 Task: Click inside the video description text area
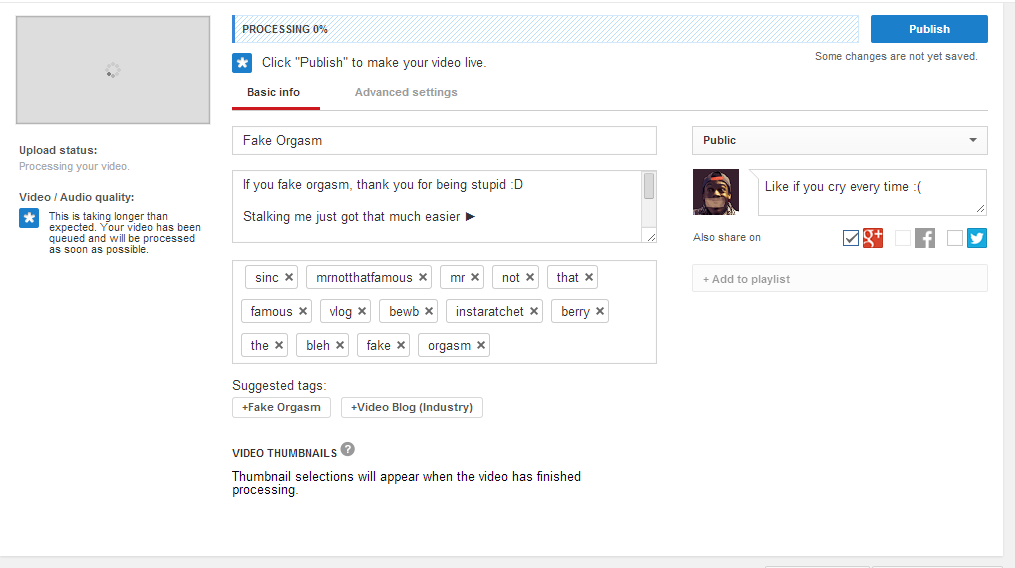tap(437, 207)
